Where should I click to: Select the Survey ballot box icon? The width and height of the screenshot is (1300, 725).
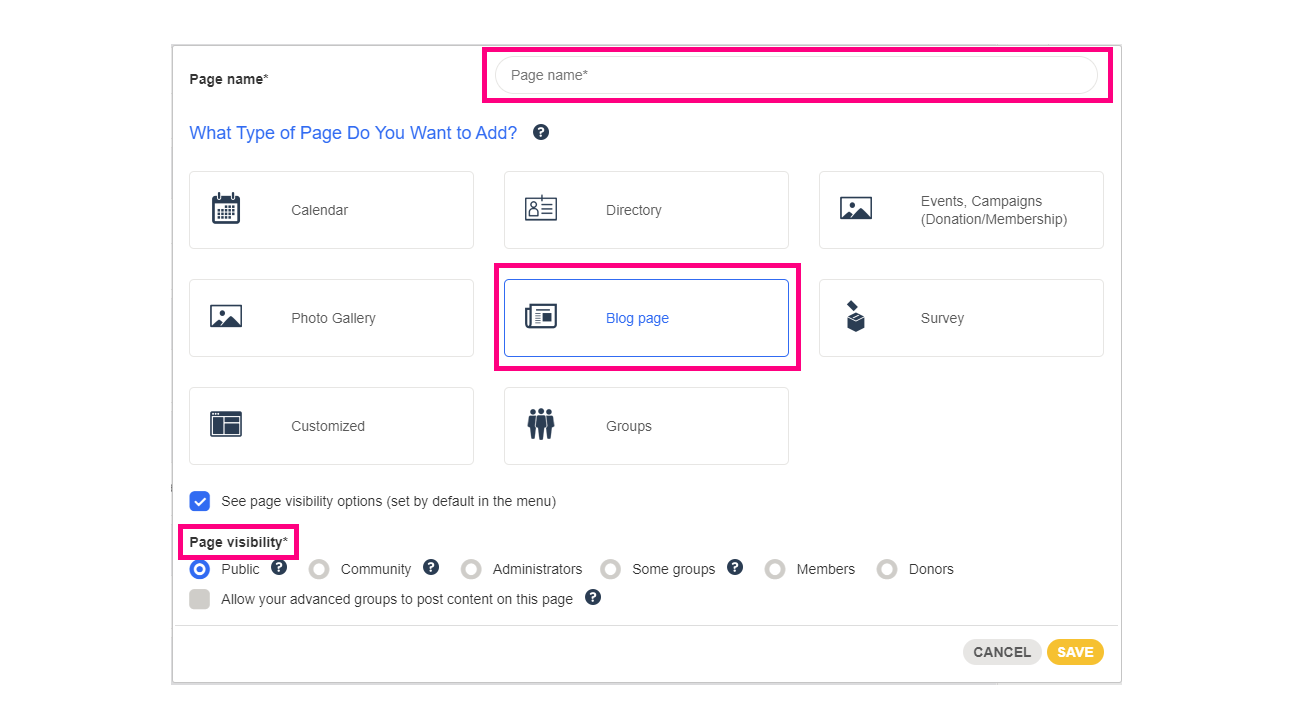tap(855, 317)
